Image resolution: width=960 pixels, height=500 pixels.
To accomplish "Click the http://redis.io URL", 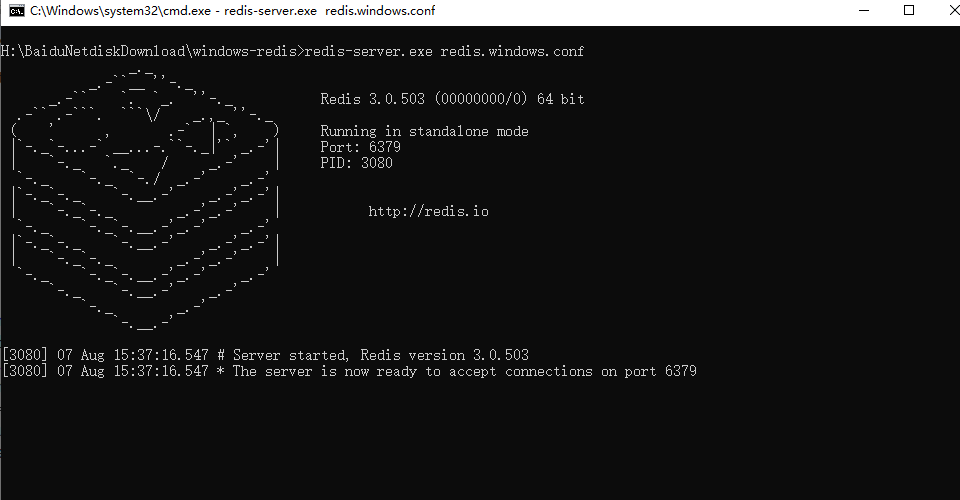I will (x=429, y=211).
